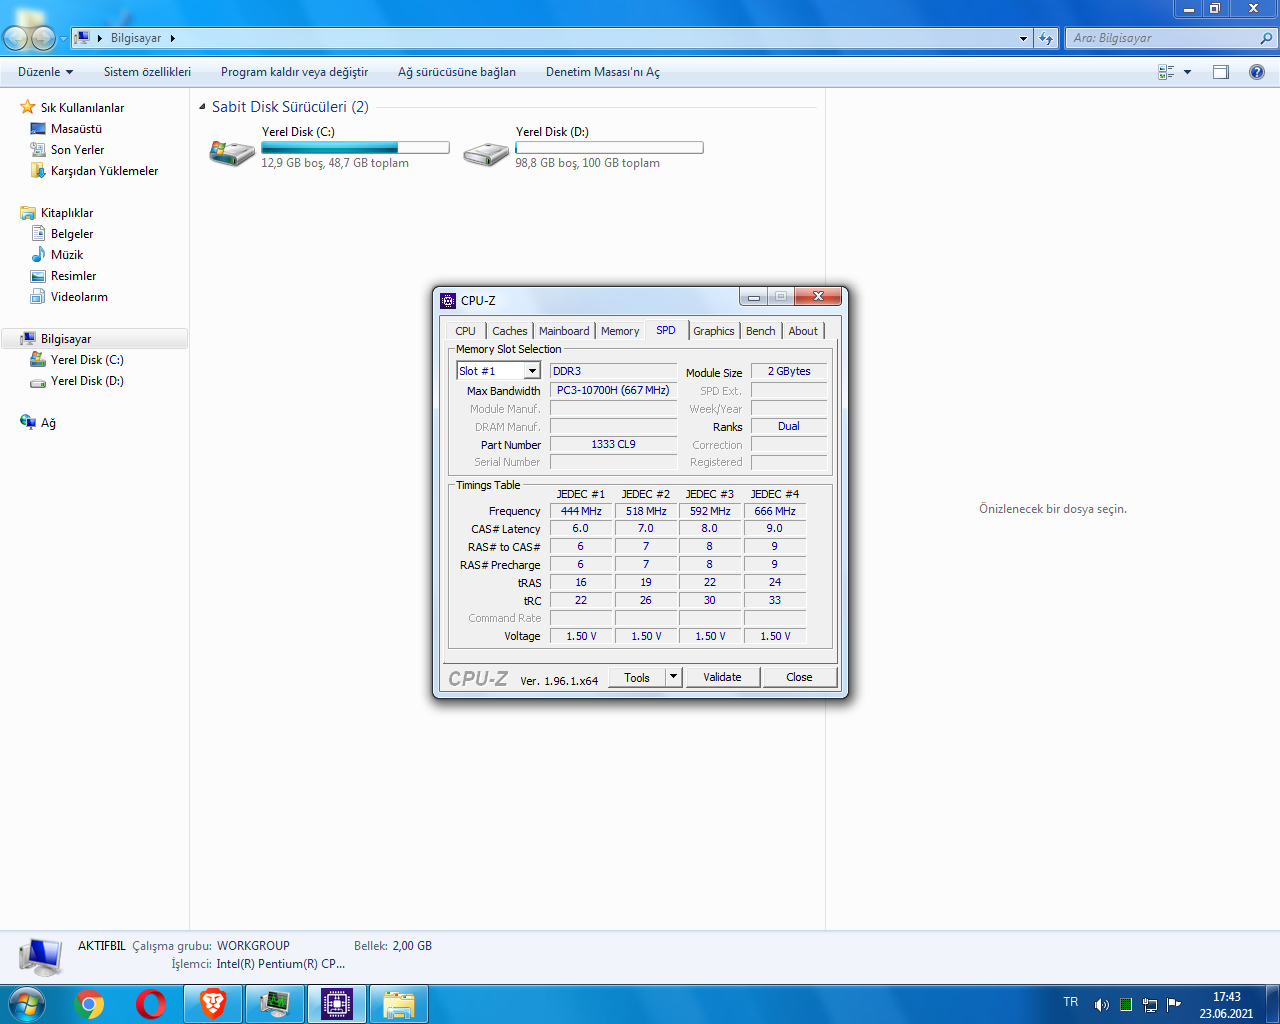Image resolution: width=1280 pixels, height=1024 pixels.
Task: Click the Explorer back navigation arrow
Action: point(16,38)
